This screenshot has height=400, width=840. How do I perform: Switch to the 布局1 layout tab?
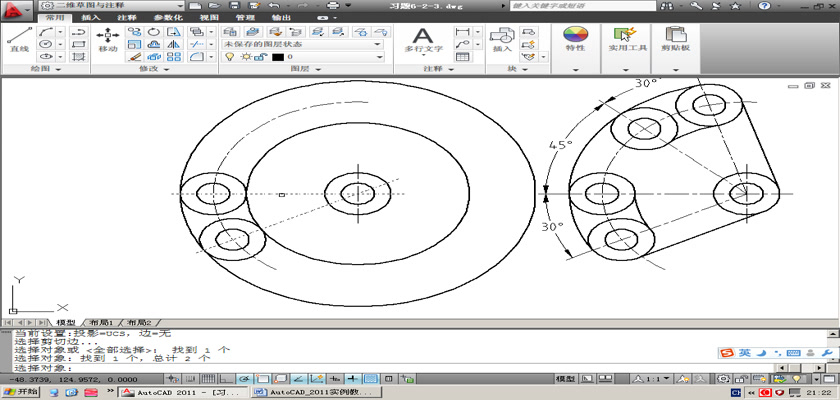102,323
